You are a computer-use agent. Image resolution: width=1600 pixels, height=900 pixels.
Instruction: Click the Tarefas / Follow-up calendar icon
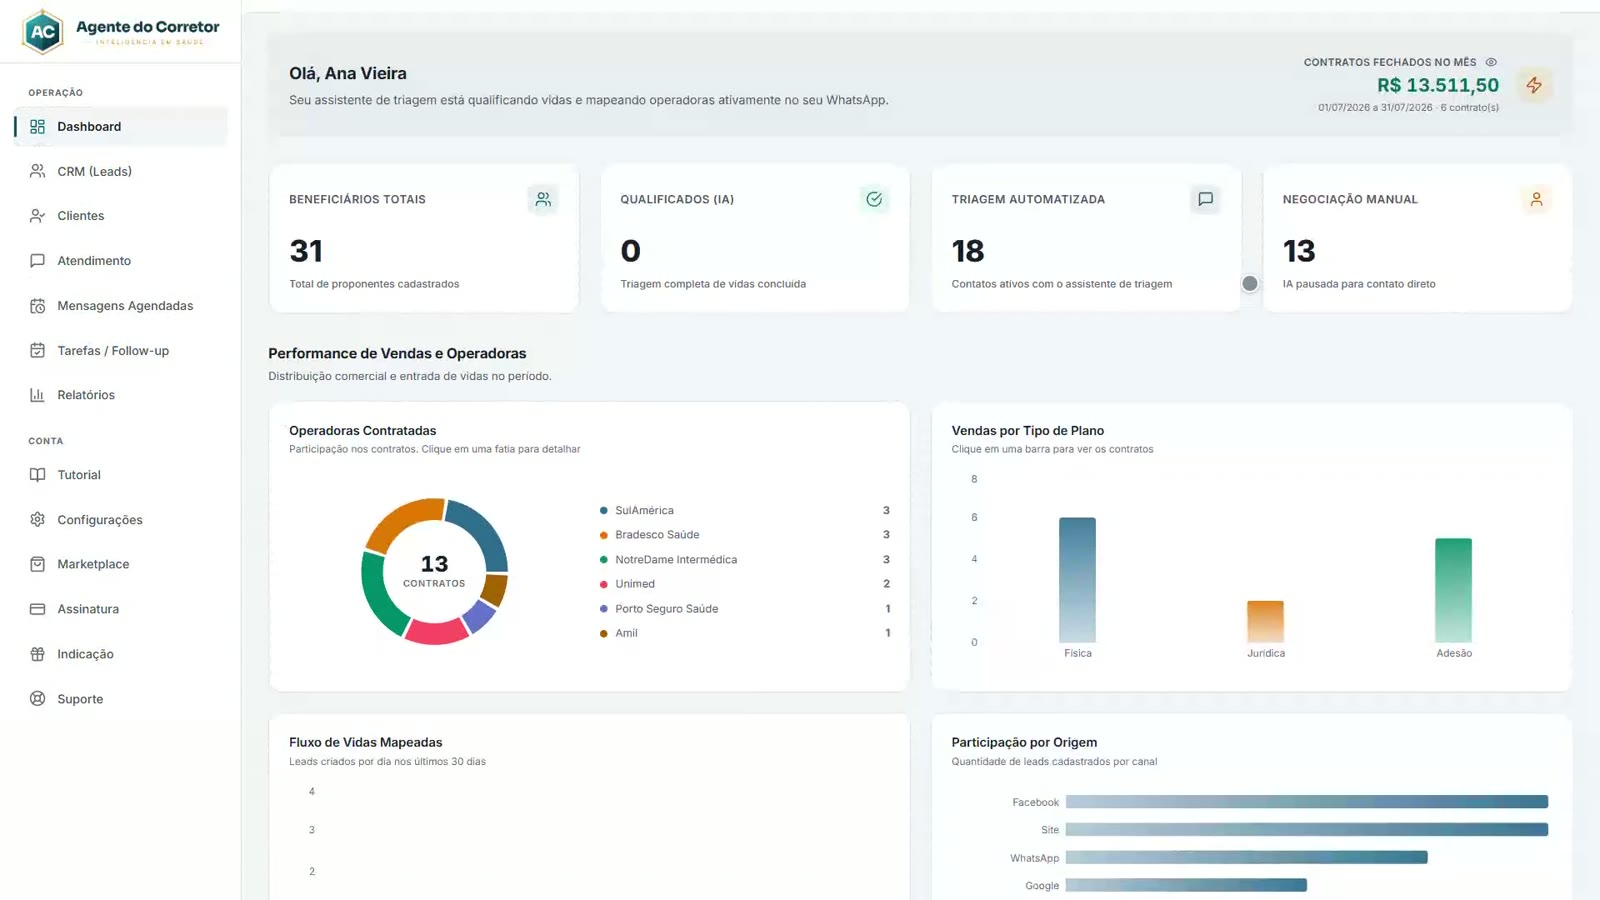(x=37, y=351)
